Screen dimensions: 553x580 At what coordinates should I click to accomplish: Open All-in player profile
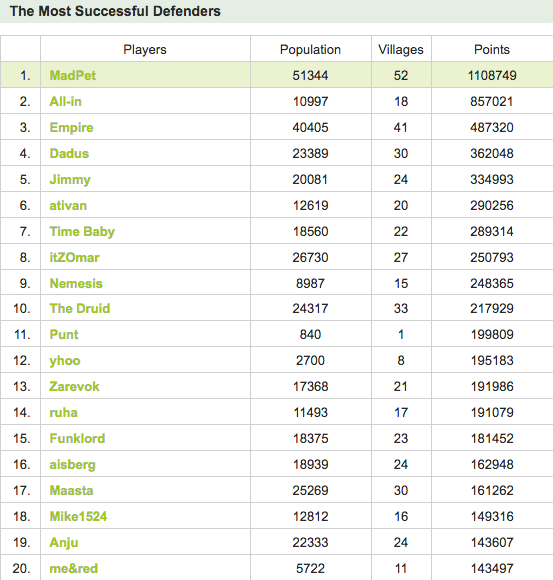[65, 101]
